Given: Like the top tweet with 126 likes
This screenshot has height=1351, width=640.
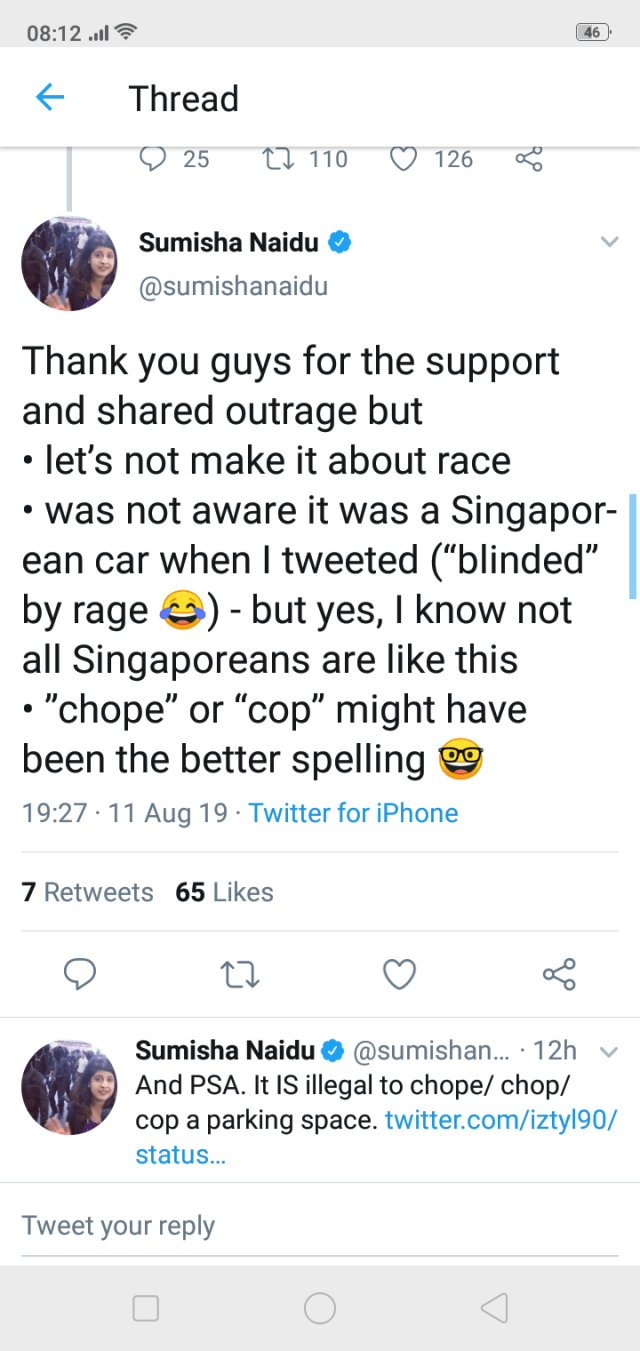Looking at the screenshot, I should (x=403, y=158).
